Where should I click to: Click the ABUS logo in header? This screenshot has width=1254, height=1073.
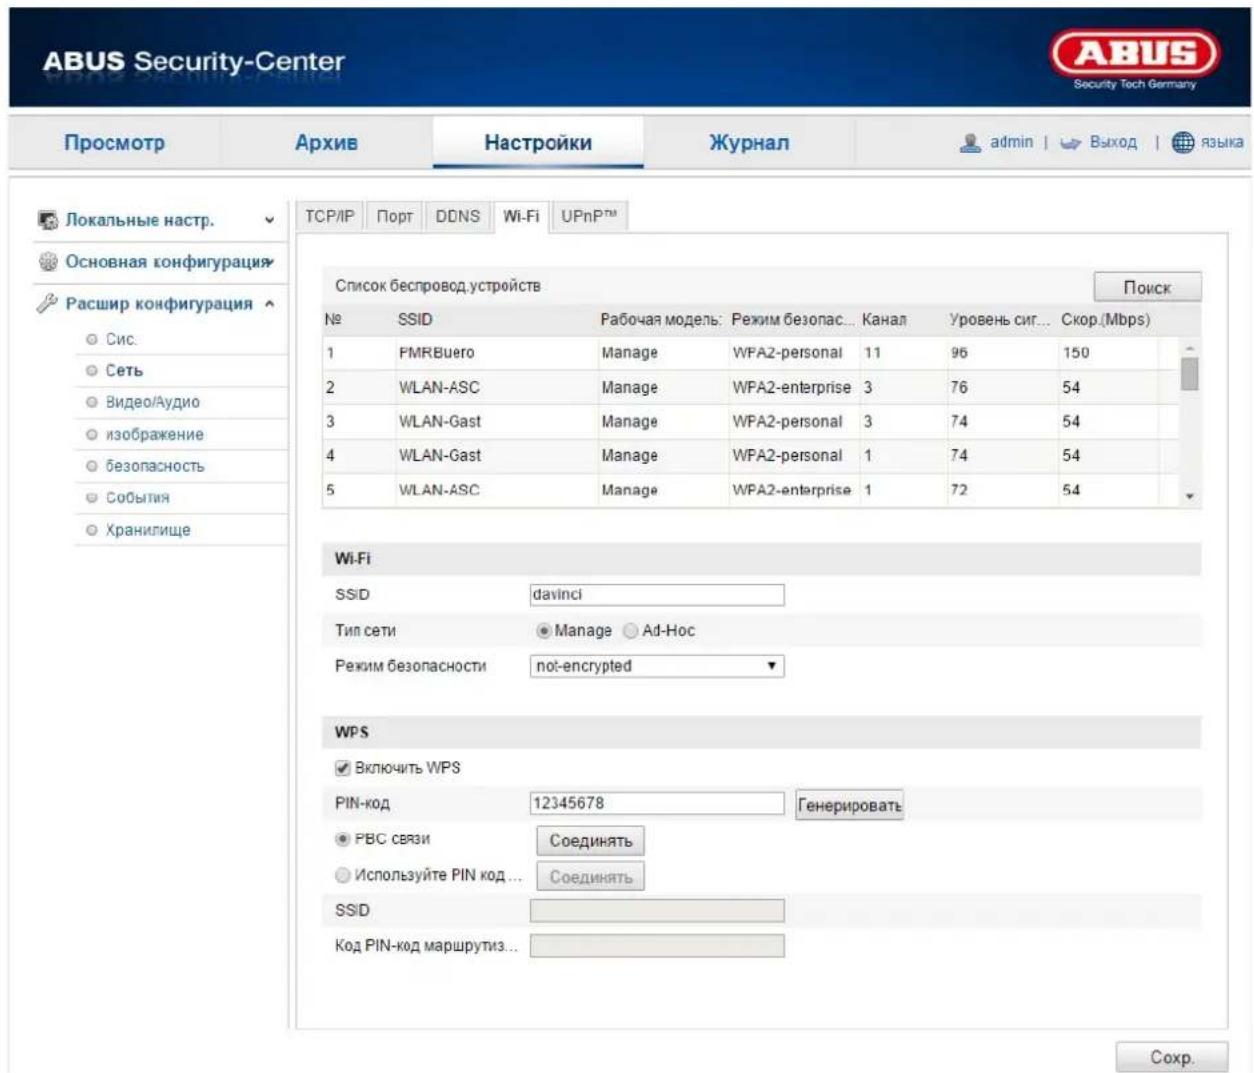pyautogui.click(x=1135, y=60)
